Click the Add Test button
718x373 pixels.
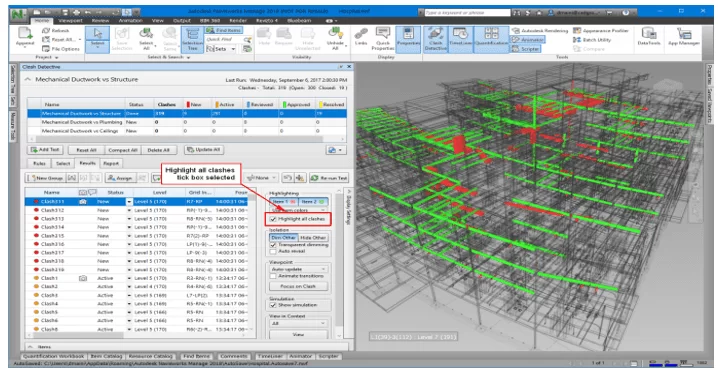tap(45, 150)
